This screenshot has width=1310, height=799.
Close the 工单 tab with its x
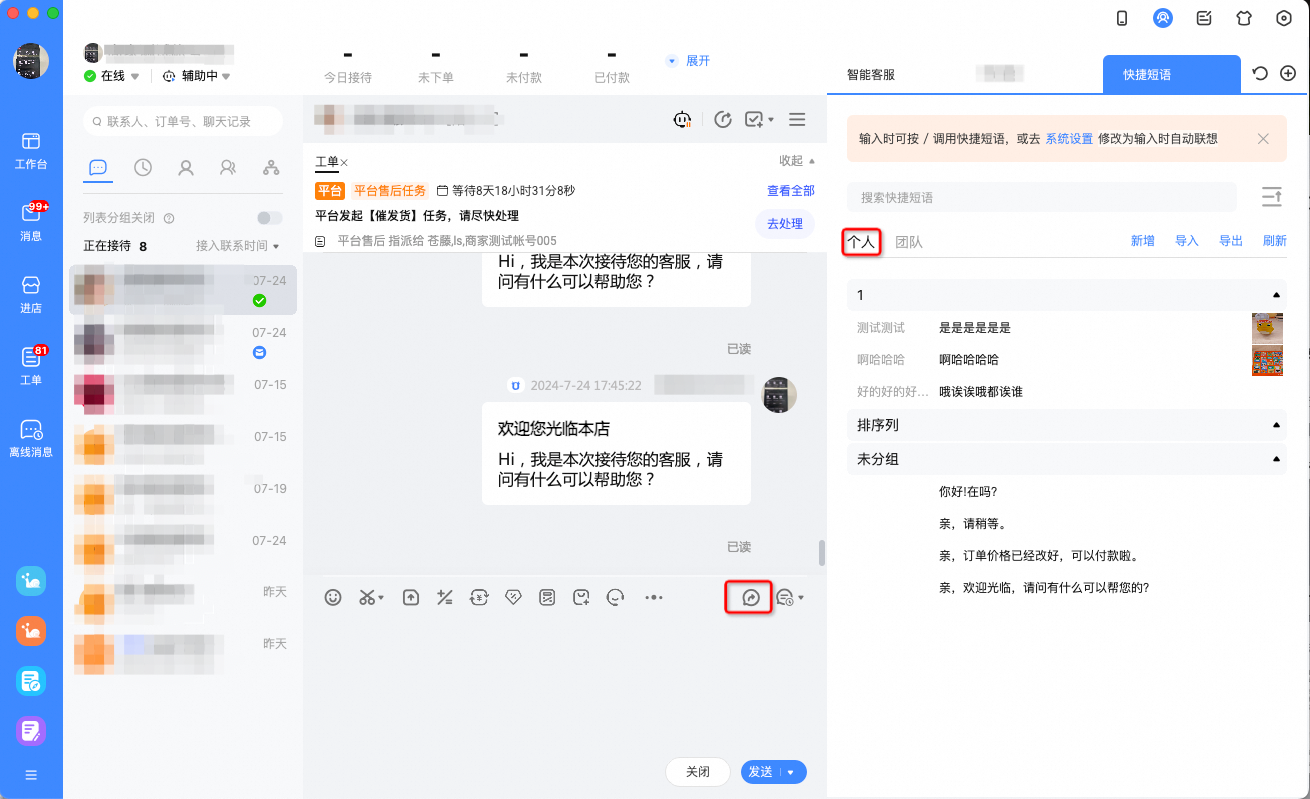[344, 162]
